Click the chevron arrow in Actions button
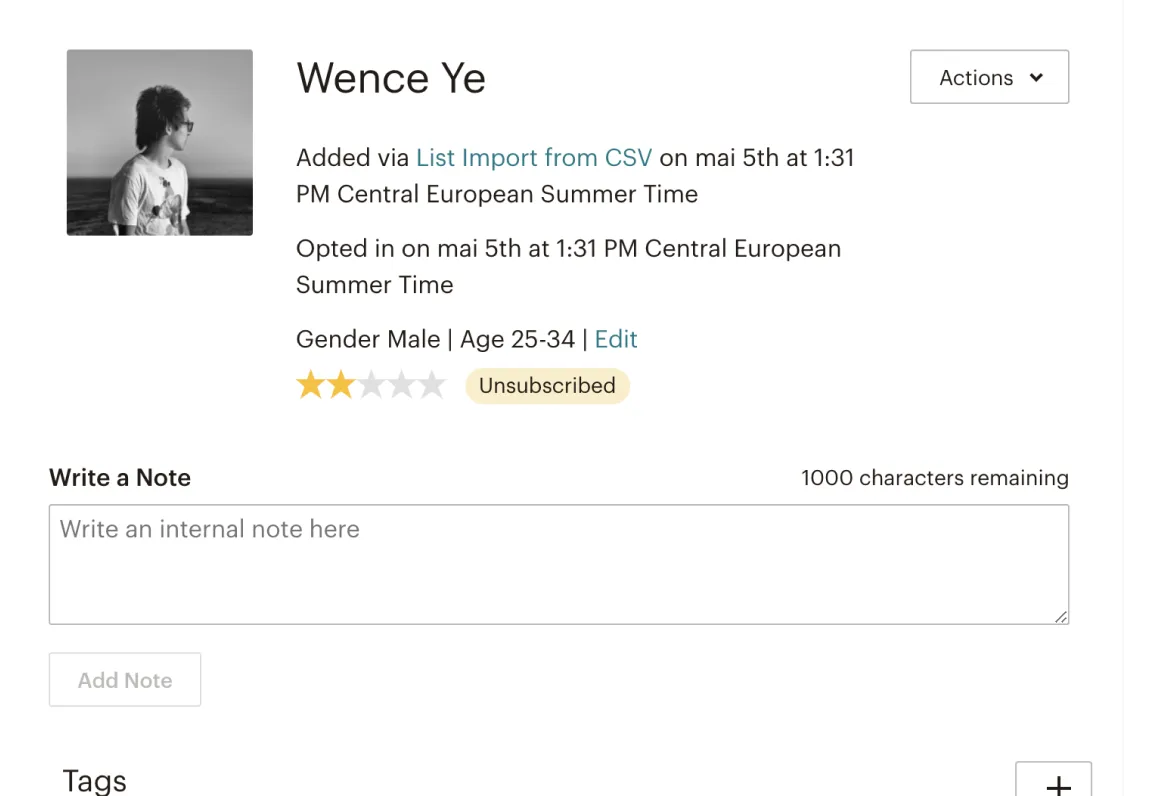This screenshot has width=1156, height=796. pyautogui.click(x=1037, y=77)
